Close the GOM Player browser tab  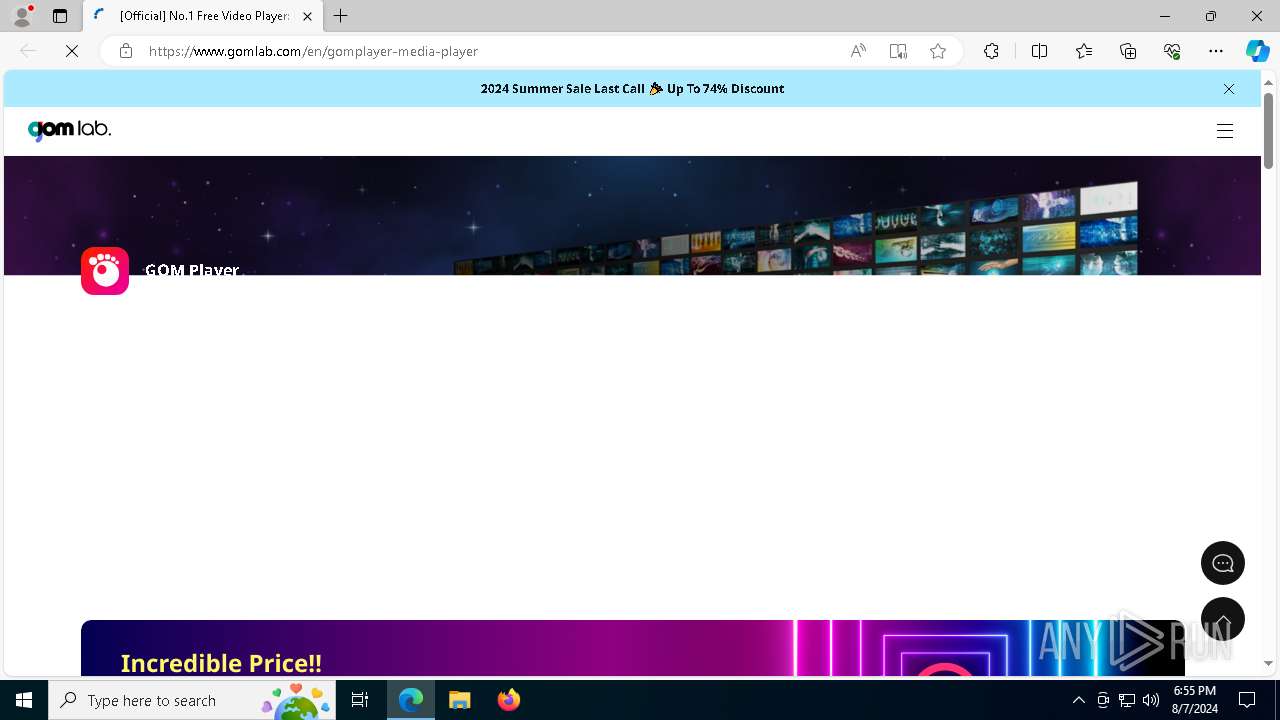[307, 16]
